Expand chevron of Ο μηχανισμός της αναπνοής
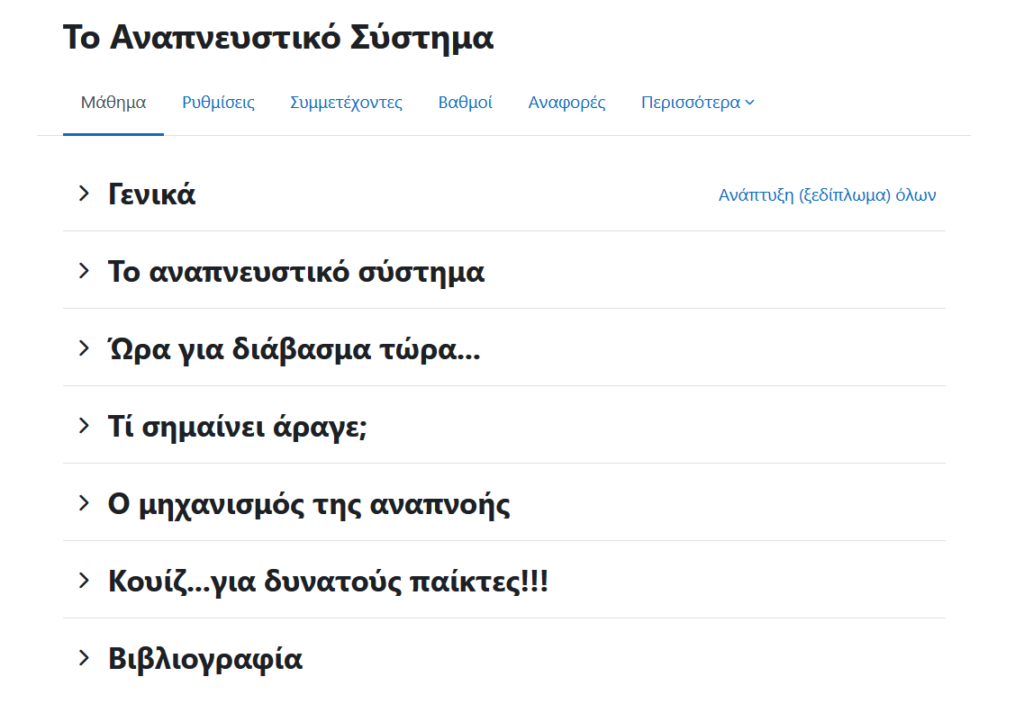 pos(84,503)
